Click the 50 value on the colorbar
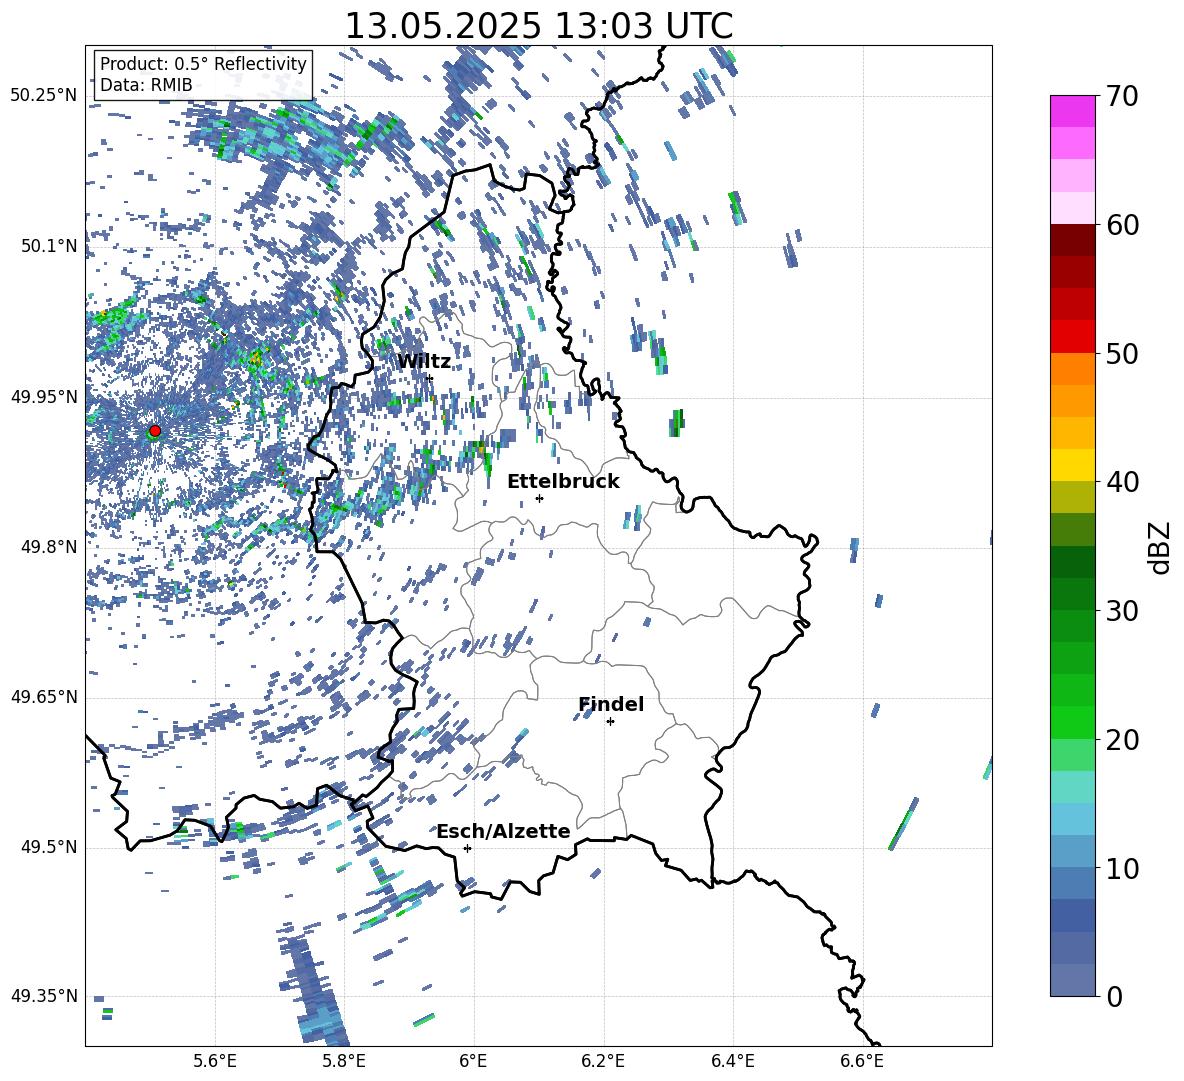 click(x=1123, y=354)
